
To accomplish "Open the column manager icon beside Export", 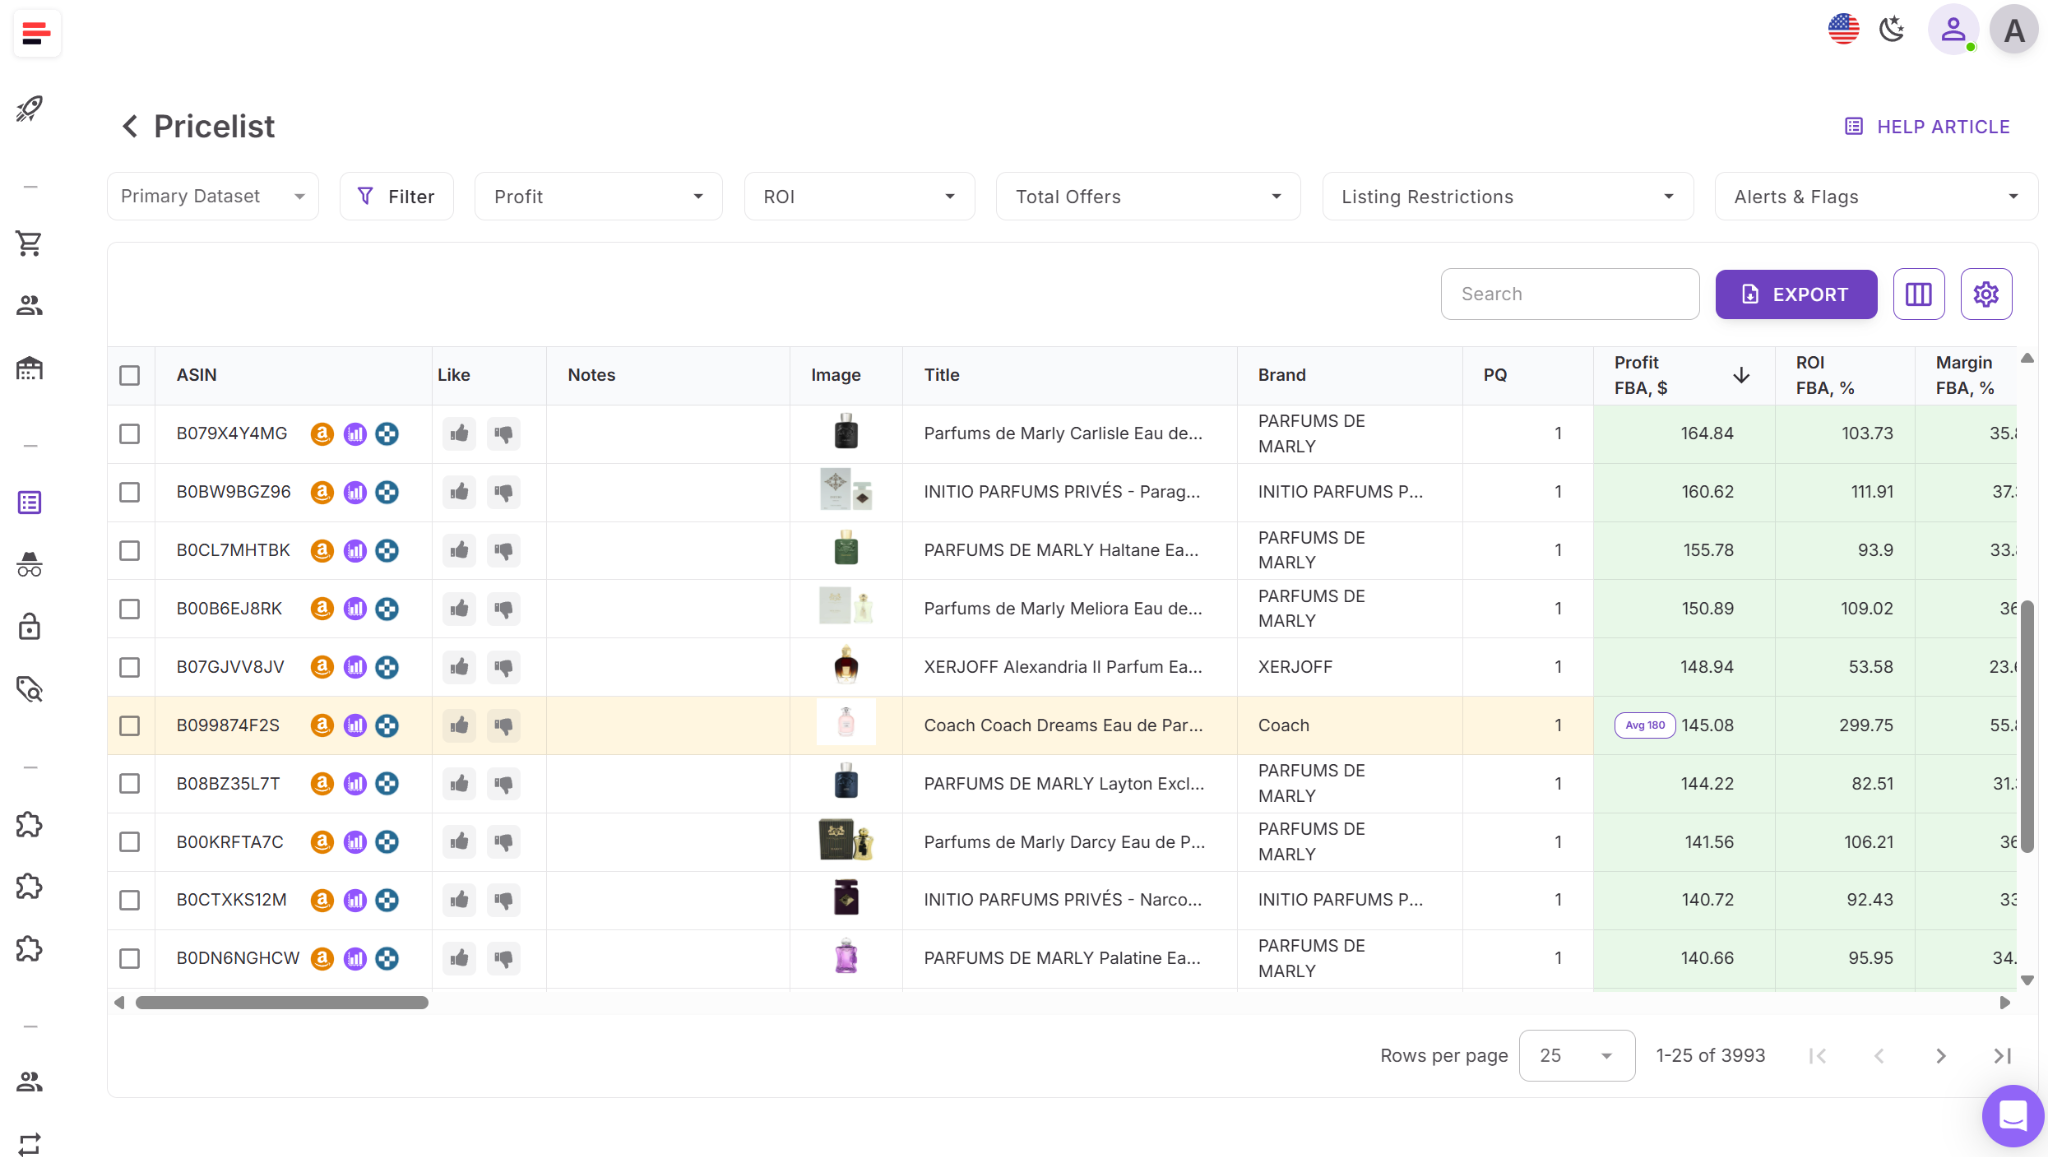I will click(x=1918, y=294).
